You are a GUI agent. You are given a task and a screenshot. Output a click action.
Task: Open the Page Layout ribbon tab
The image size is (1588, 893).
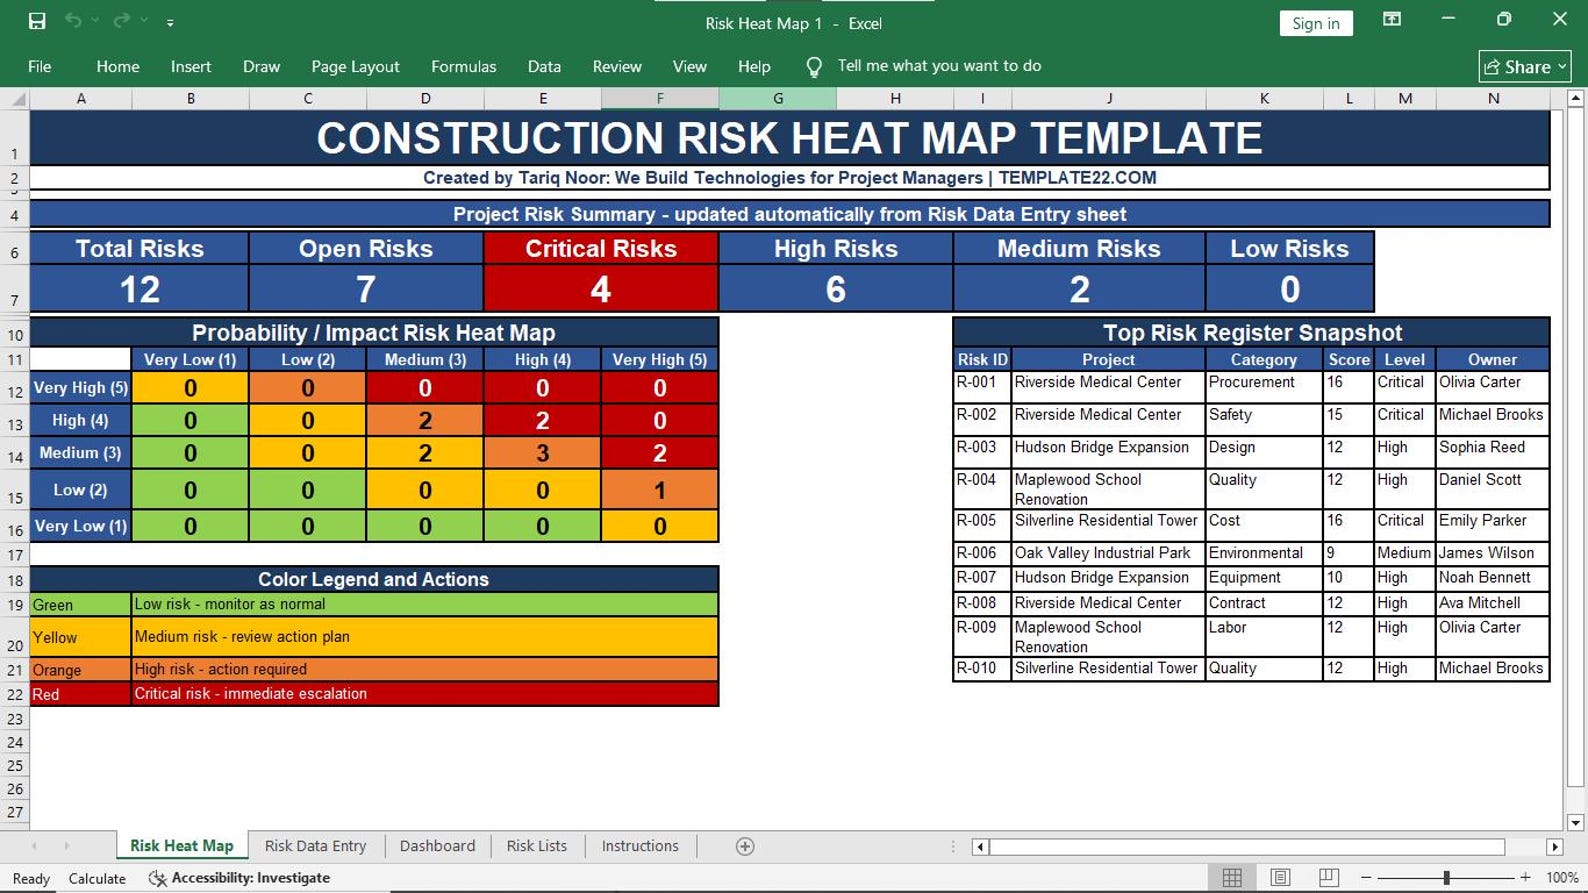tap(355, 66)
